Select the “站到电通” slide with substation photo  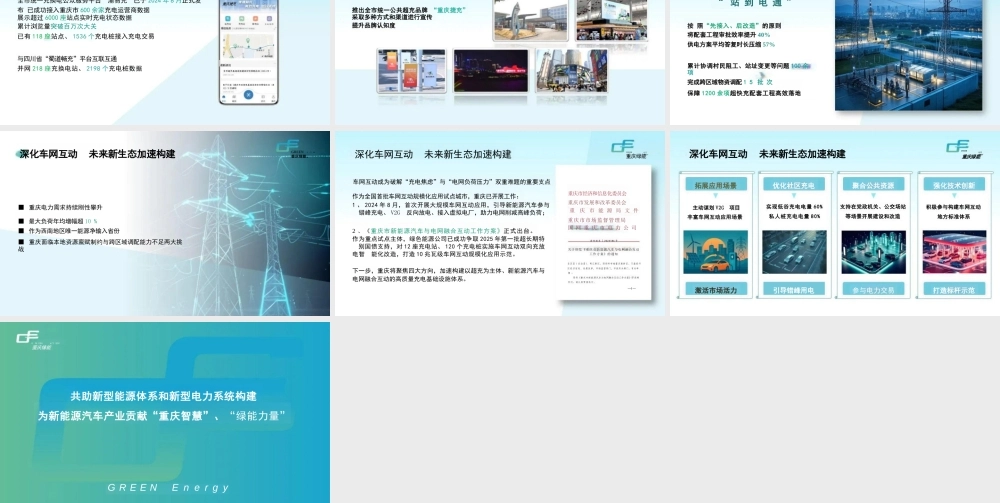coord(835,62)
